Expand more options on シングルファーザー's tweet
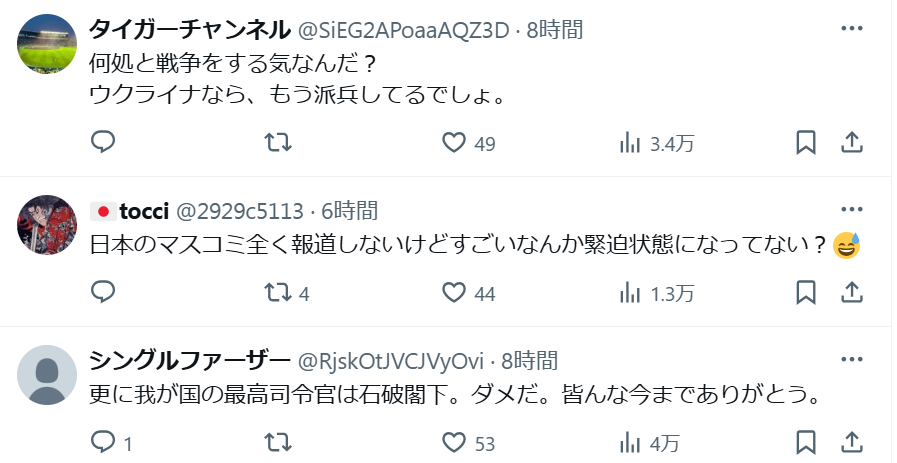This screenshot has width=897, height=463. coord(852,359)
